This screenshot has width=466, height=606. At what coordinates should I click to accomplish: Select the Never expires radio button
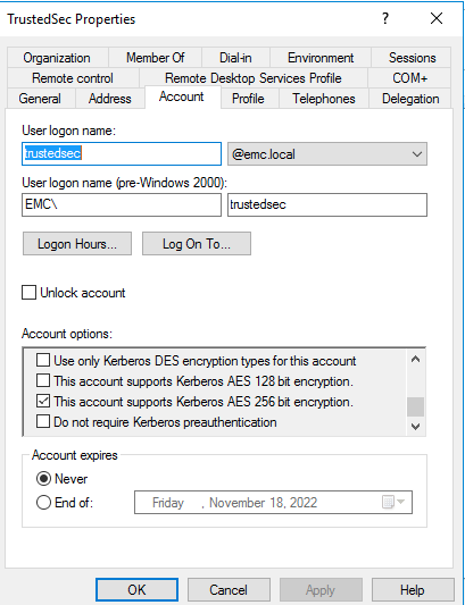43,478
